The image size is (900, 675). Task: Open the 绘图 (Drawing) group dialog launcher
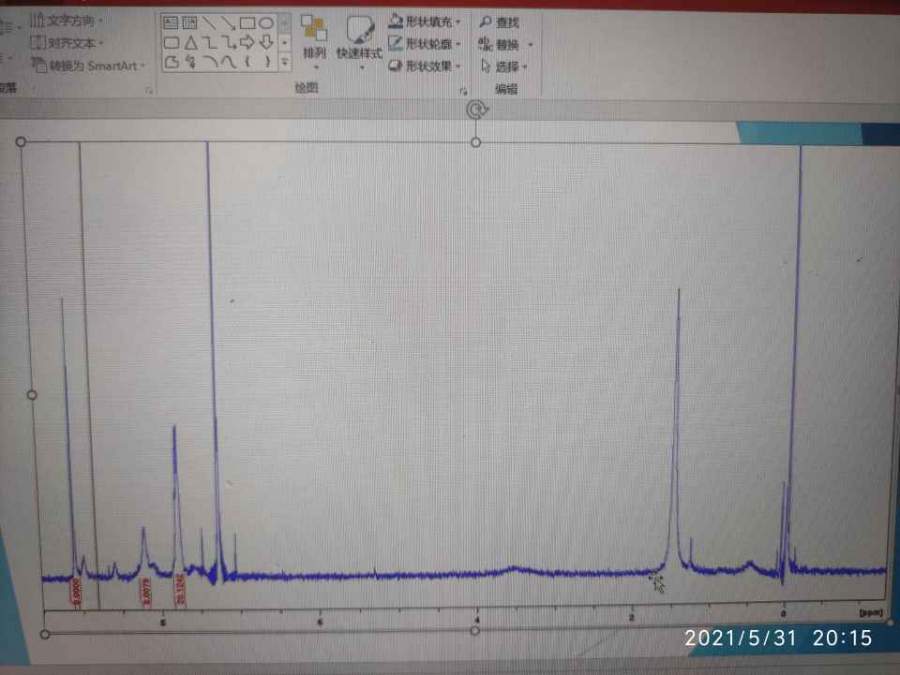(x=463, y=90)
